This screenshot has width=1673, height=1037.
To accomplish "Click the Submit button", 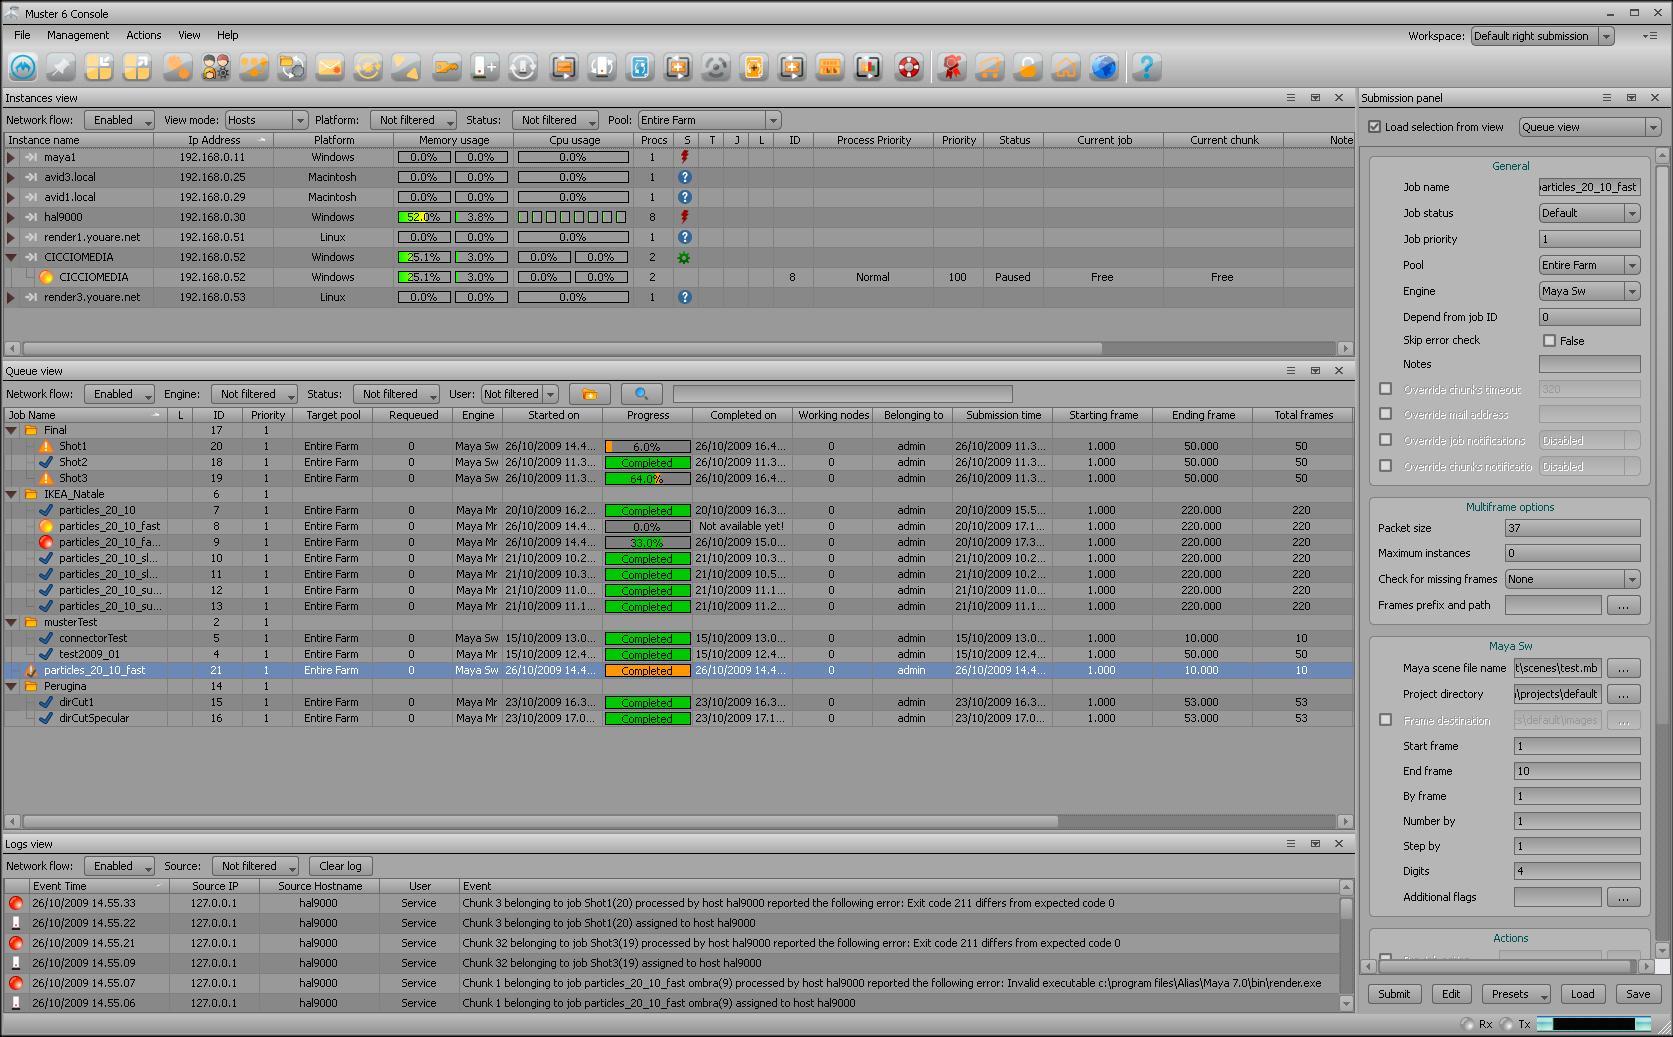I will pyautogui.click(x=1394, y=994).
